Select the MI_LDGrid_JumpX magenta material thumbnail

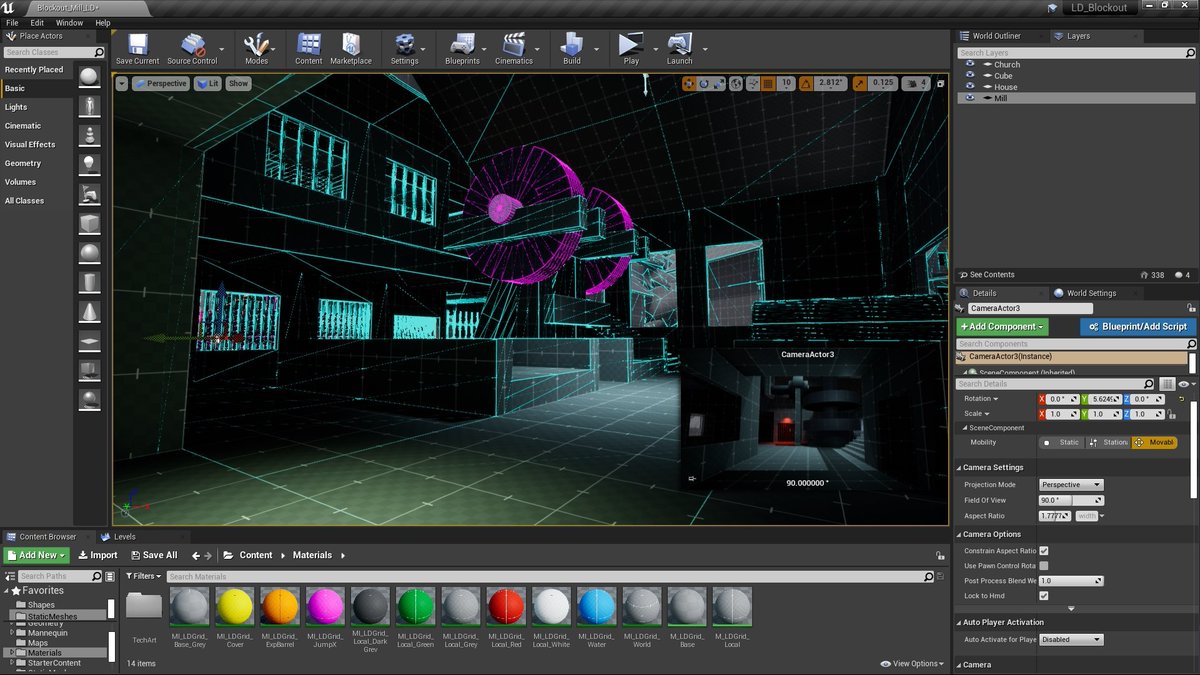click(x=325, y=607)
